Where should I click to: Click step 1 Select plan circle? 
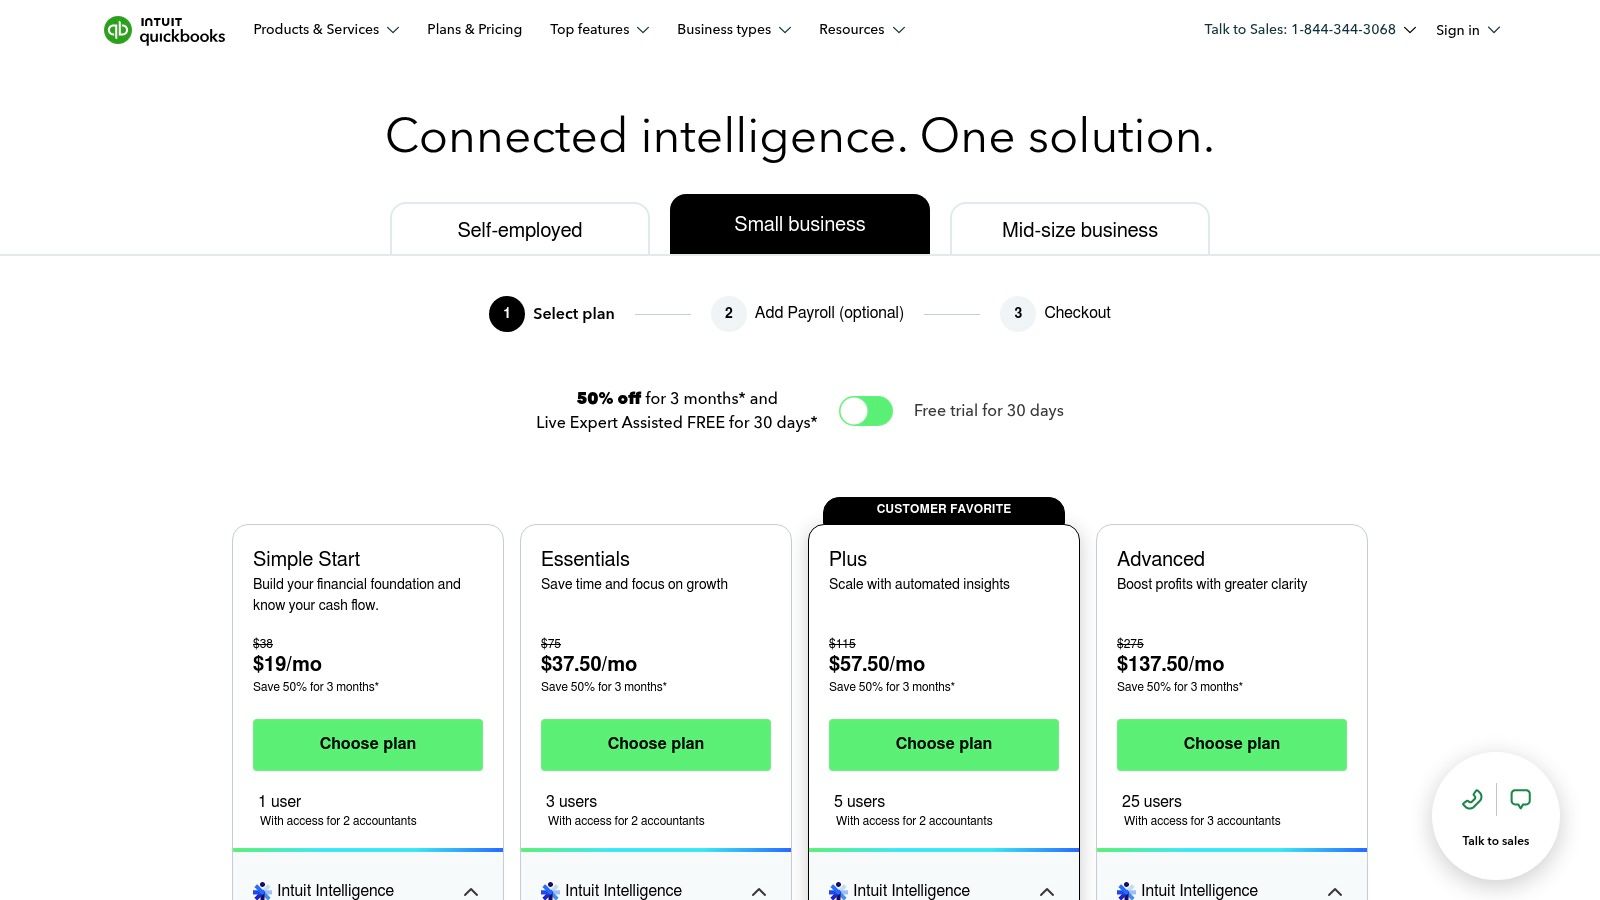507,313
